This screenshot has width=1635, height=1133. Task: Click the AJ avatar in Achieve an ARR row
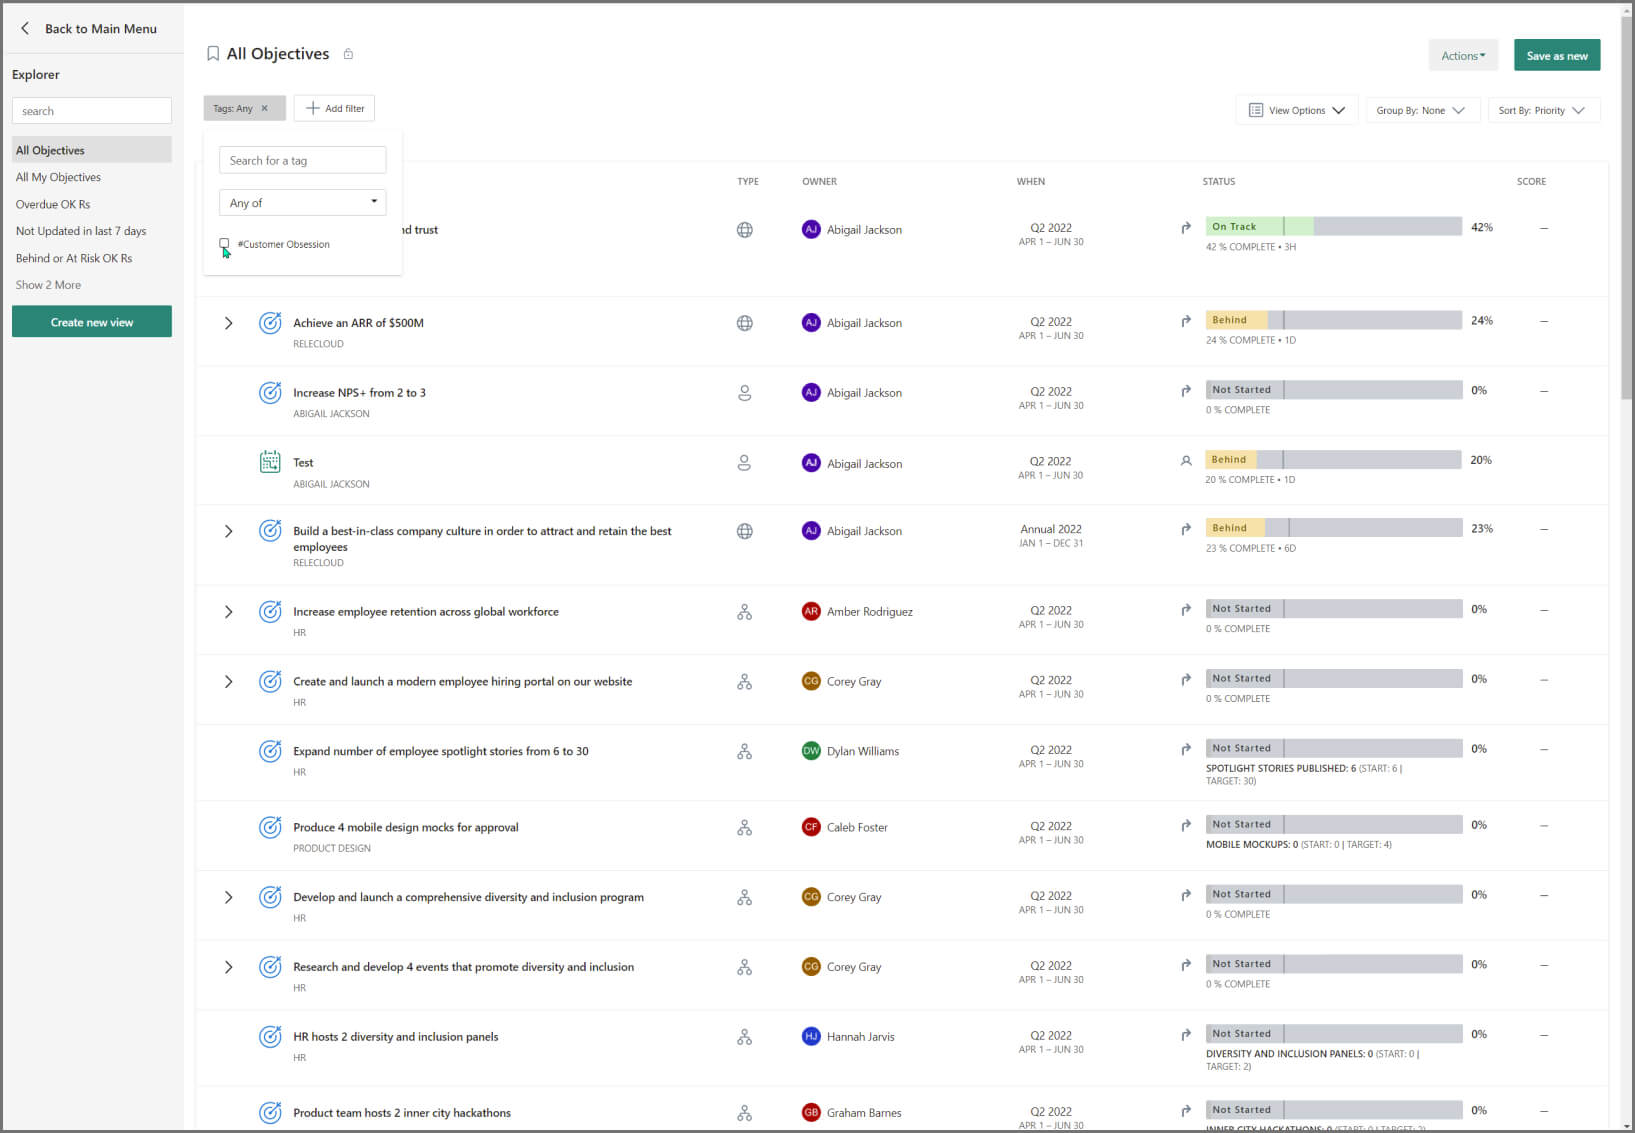(x=811, y=323)
